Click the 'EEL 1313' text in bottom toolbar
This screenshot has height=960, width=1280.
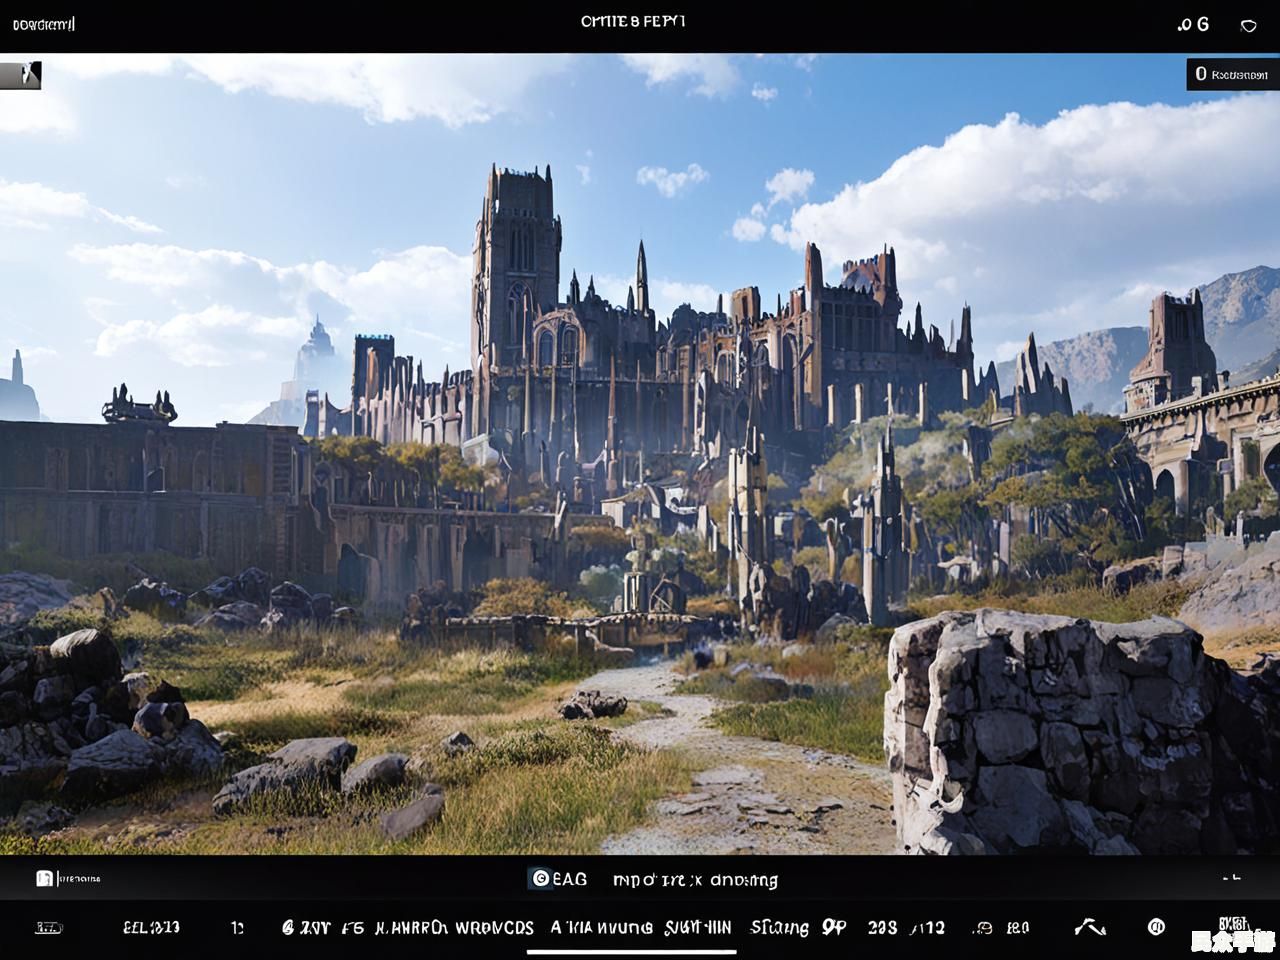[151, 928]
